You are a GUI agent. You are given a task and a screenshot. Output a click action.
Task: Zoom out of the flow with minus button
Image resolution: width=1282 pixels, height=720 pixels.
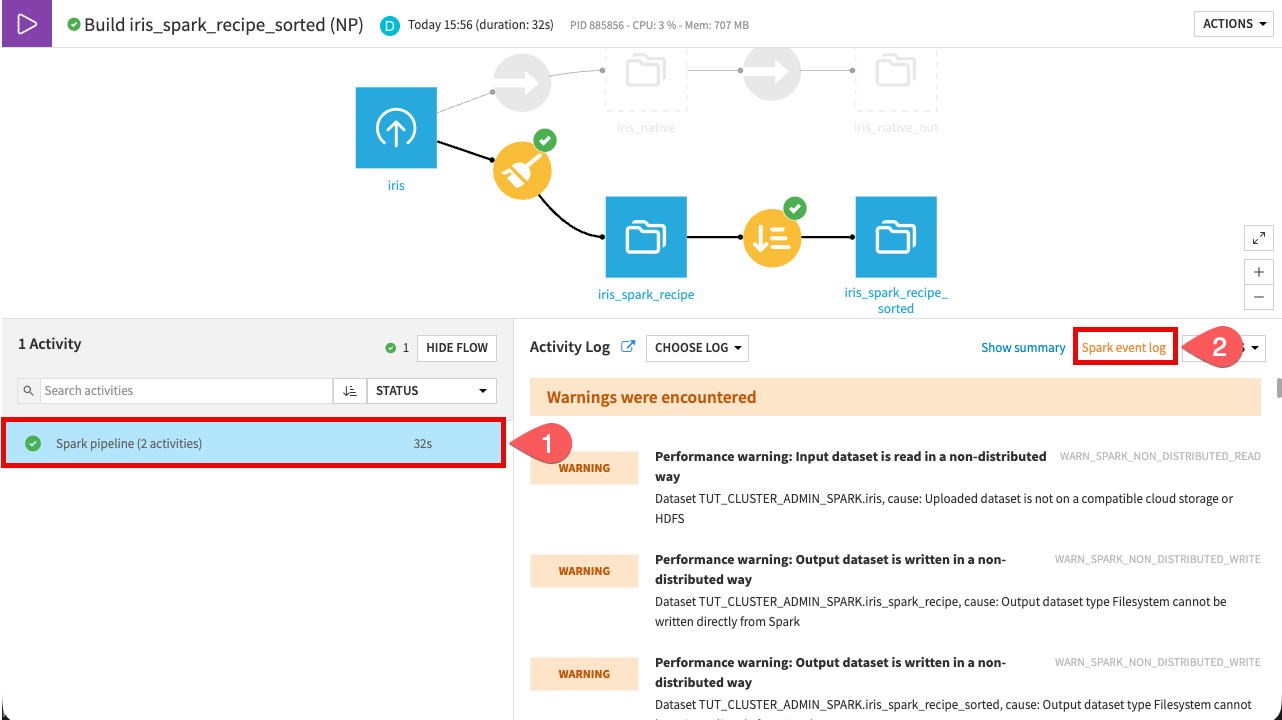point(1259,297)
